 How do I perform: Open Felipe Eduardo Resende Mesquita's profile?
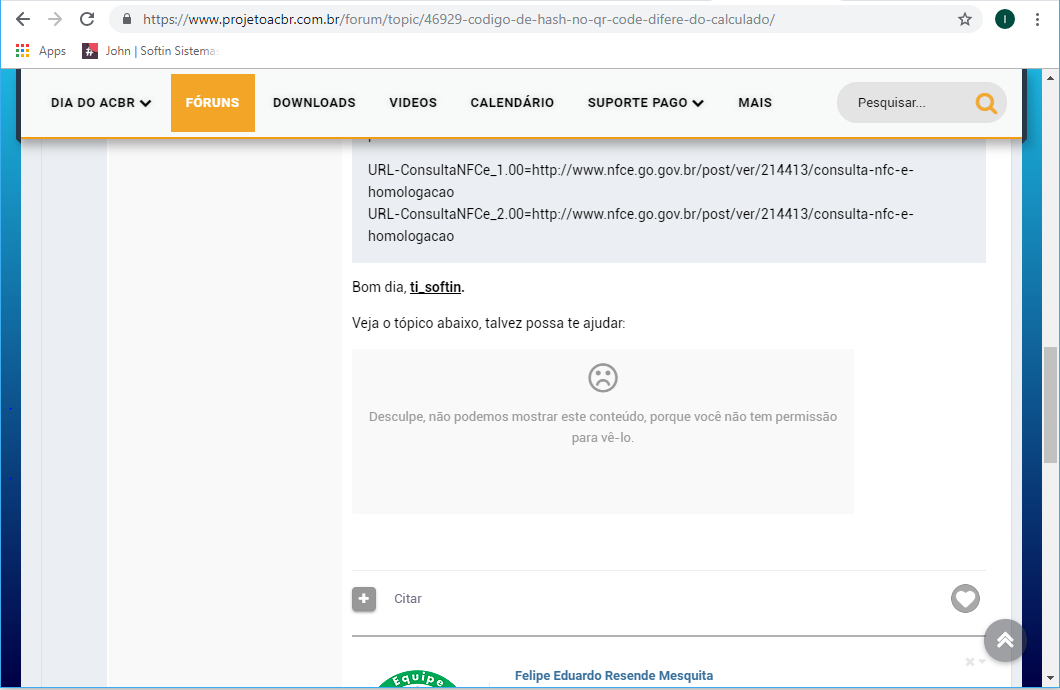pos(614,675)
